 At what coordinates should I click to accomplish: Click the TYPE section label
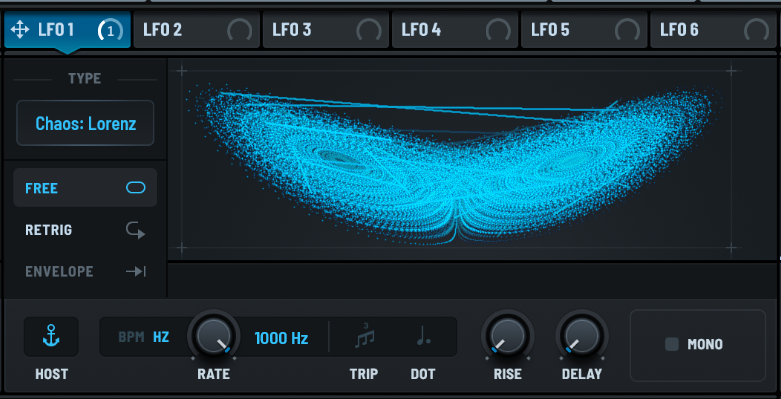click(85, 79)
